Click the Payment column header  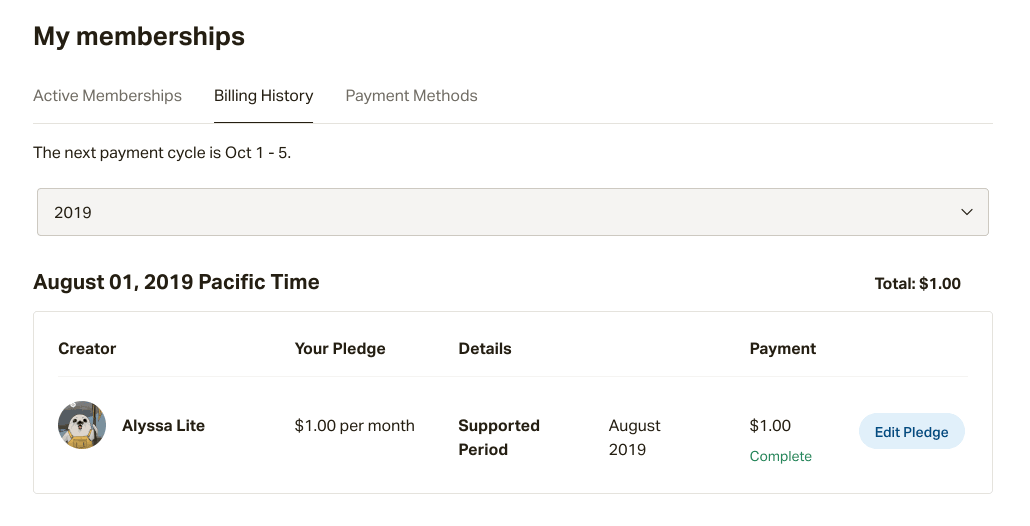(x=783, y=349)
